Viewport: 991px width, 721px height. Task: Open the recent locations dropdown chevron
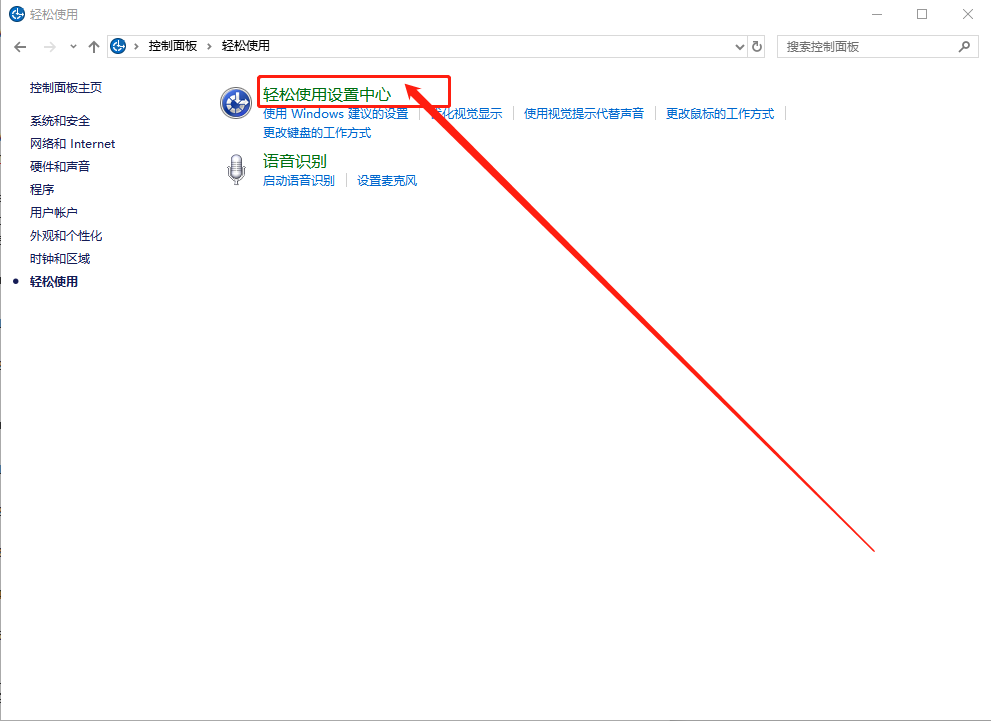(x=73, y=46)
